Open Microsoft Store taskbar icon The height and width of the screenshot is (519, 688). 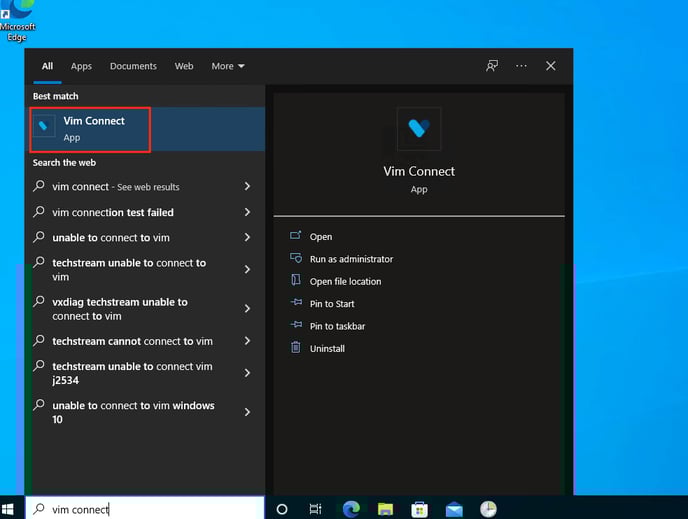click(420, 509)
